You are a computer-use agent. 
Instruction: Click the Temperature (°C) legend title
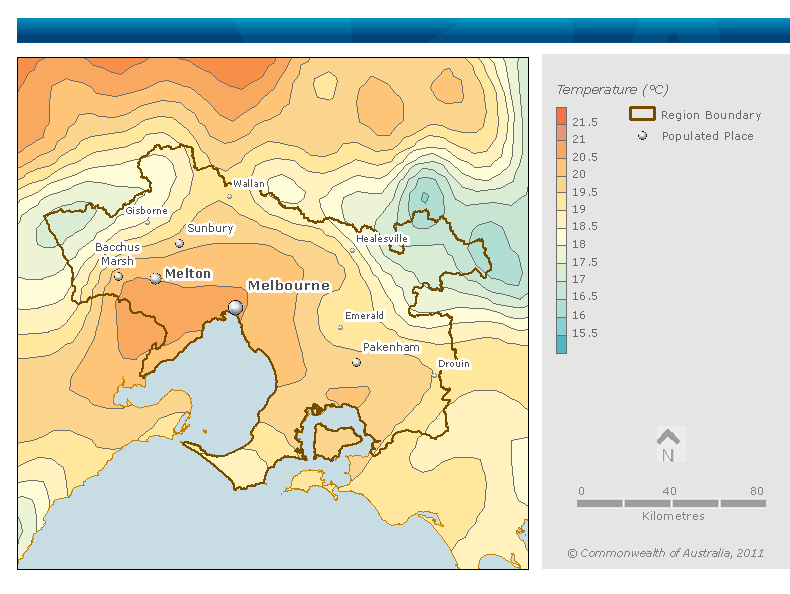point(612,90)
